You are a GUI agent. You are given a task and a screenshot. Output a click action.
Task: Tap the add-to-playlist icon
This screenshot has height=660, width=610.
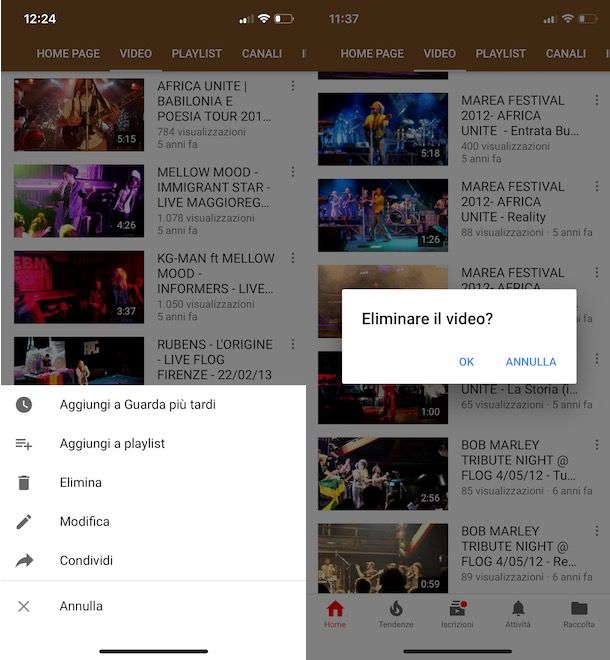click(x=24, y=444)
